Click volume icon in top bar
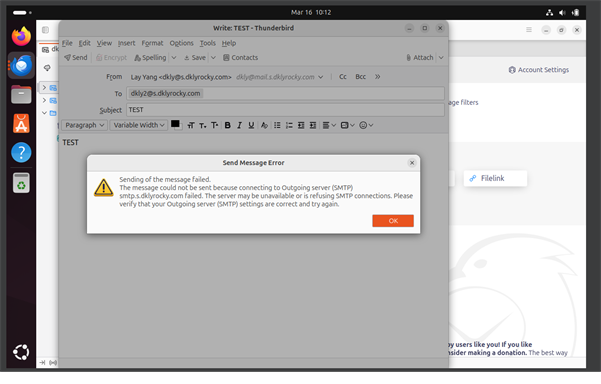This screenshot has width=601, height=384. pyautogui.click(x=562, y=13)
